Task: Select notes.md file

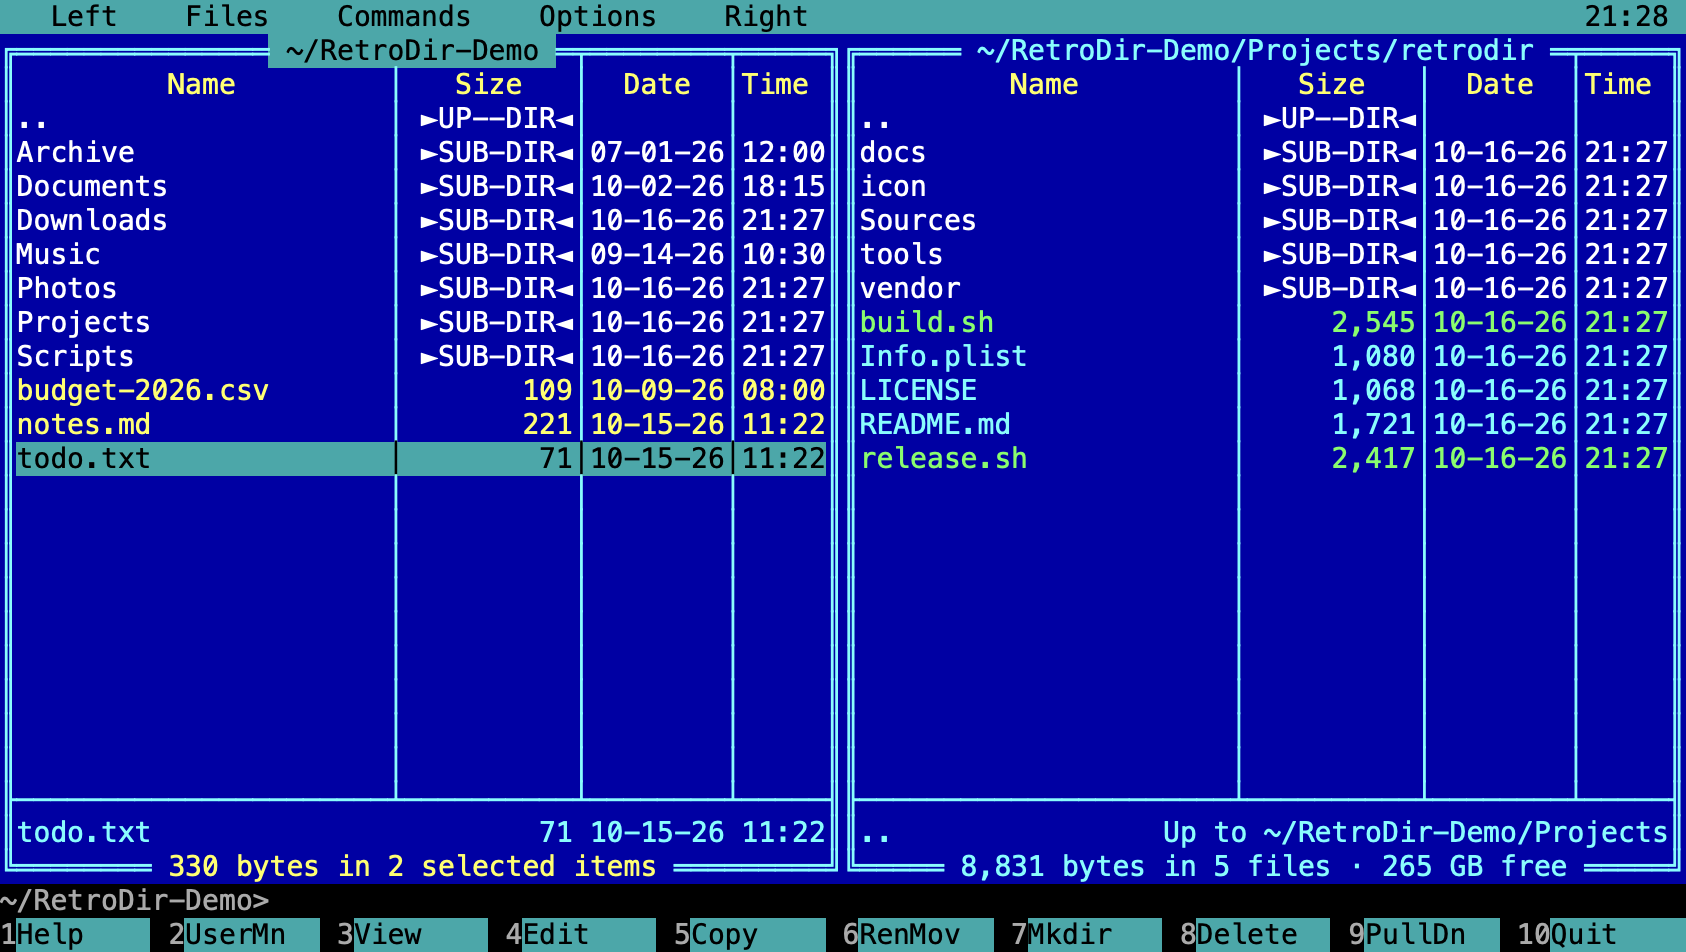Action: pos(421,424)
